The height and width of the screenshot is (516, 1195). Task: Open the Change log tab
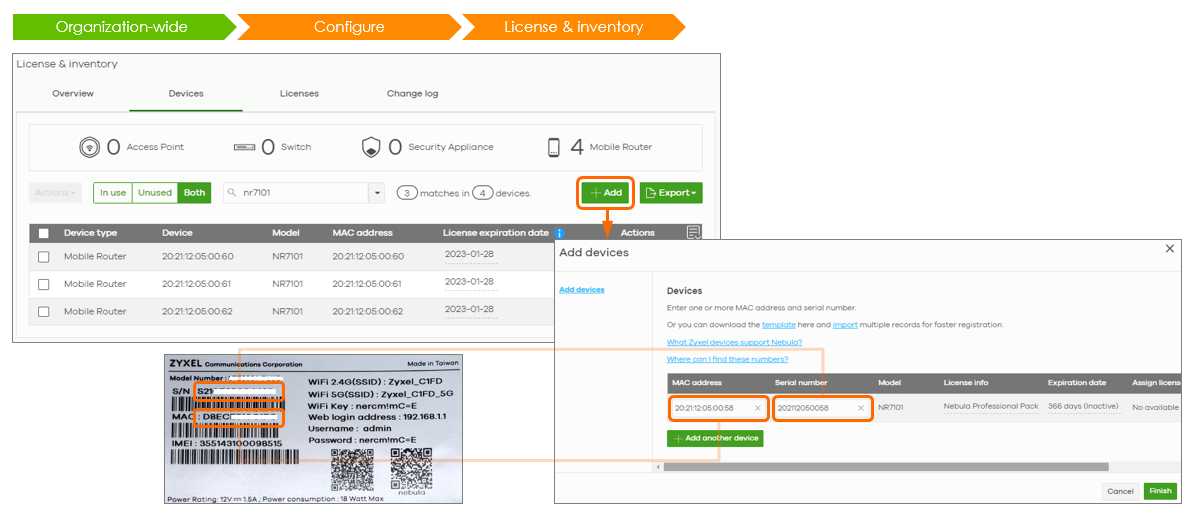point(412,94)
